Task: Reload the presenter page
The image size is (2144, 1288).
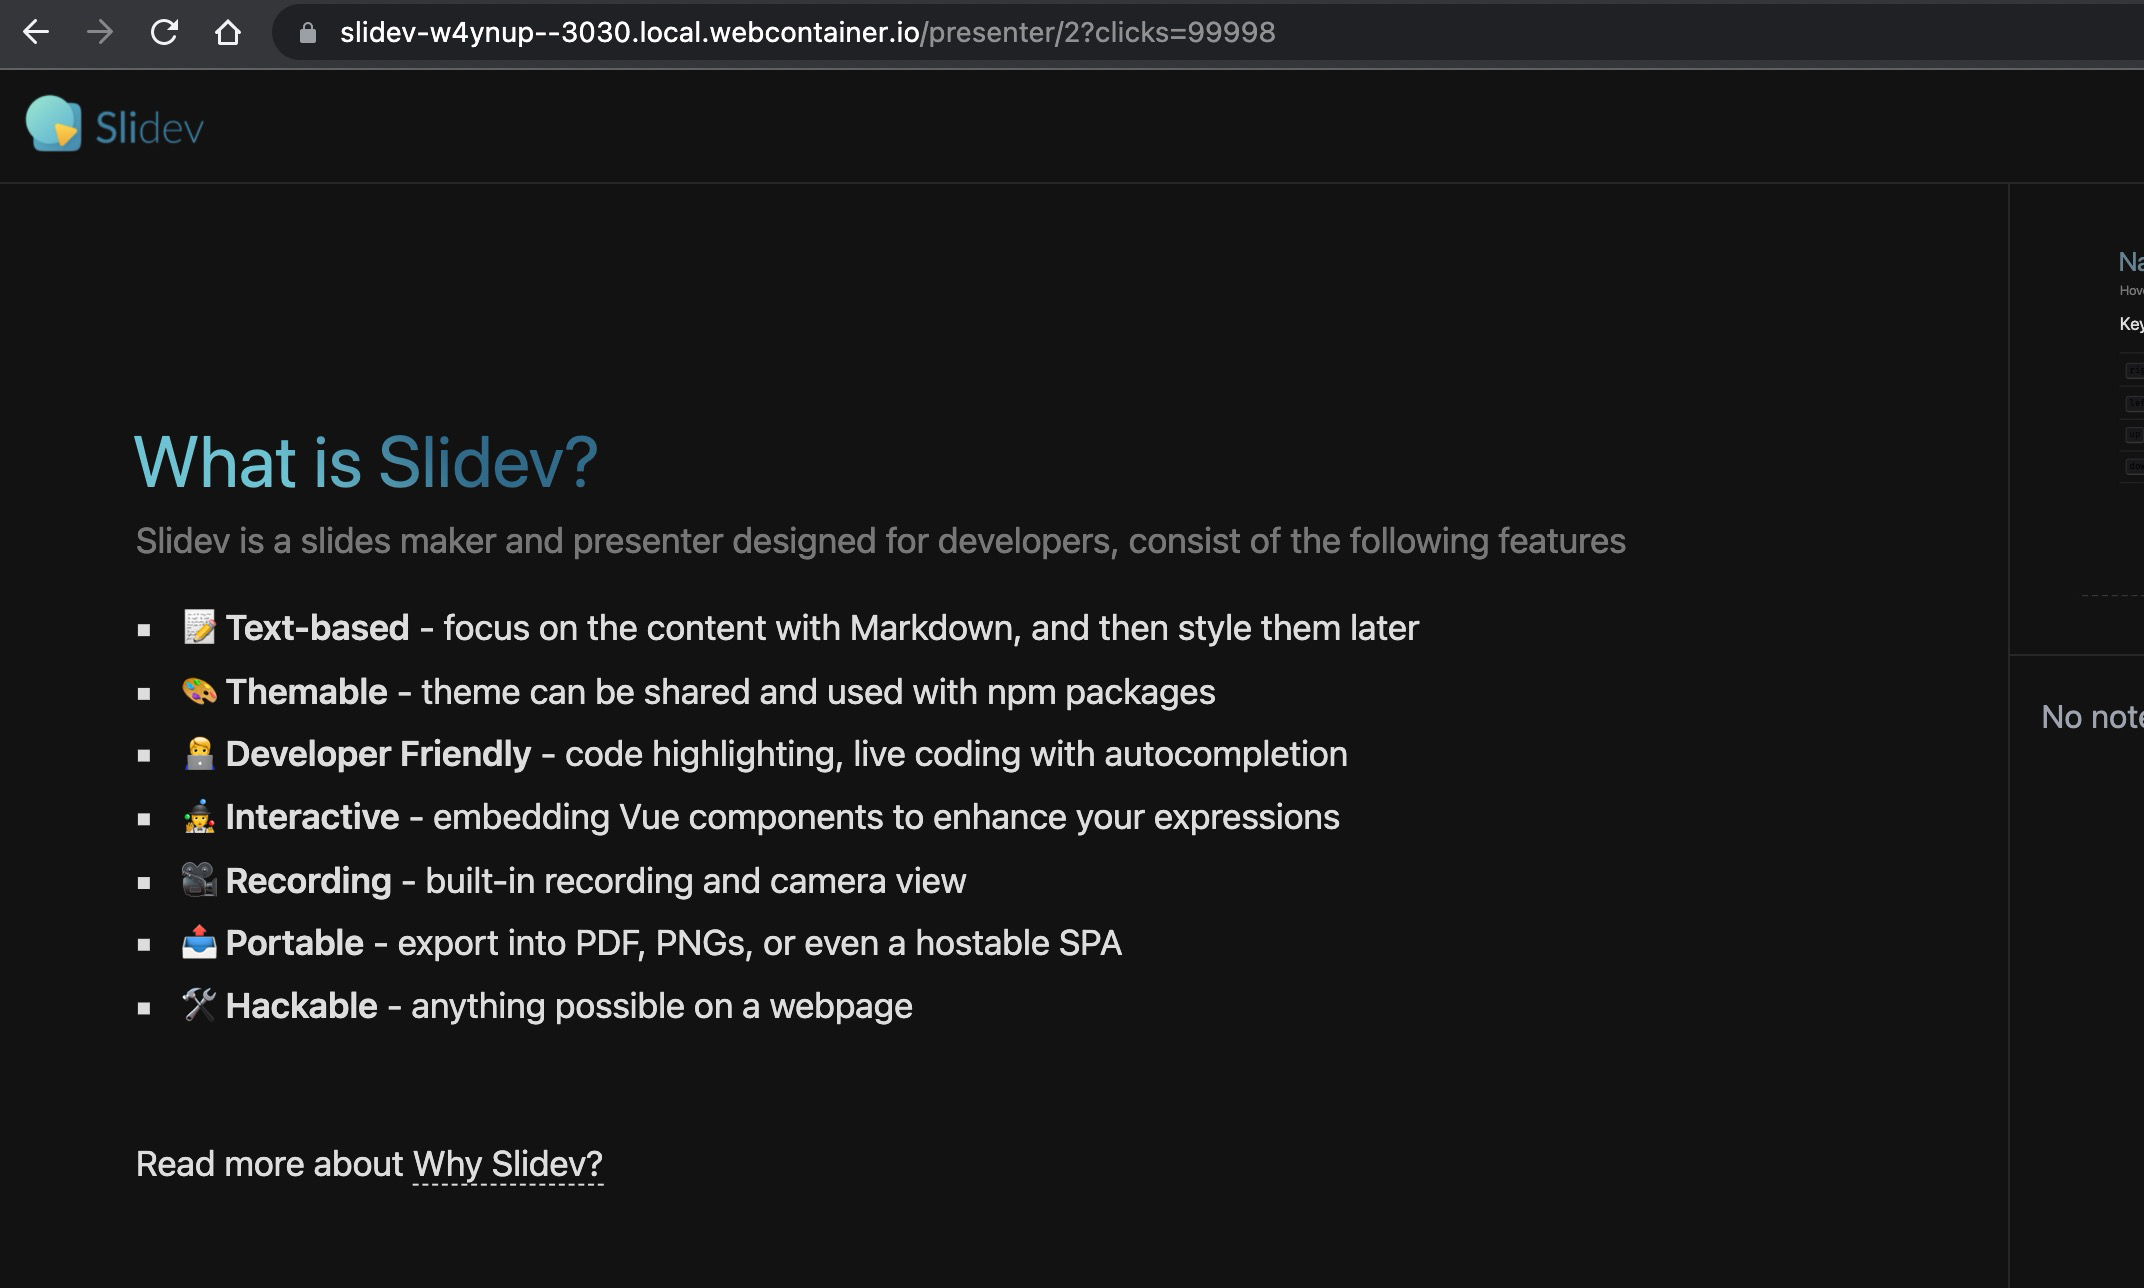Action: click(165, 33)
